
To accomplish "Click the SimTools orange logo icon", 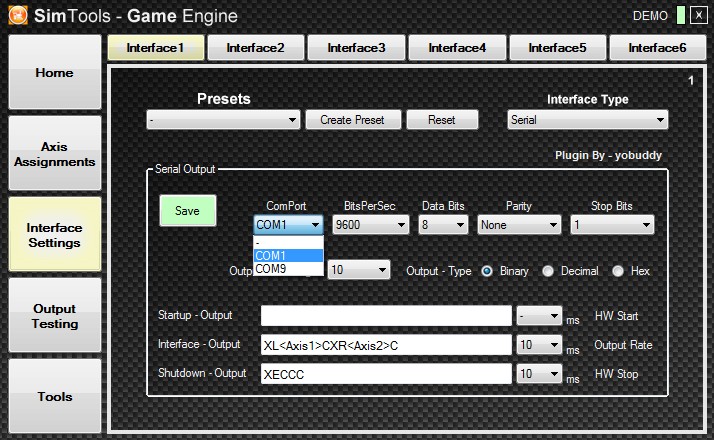I will point(18,15).
